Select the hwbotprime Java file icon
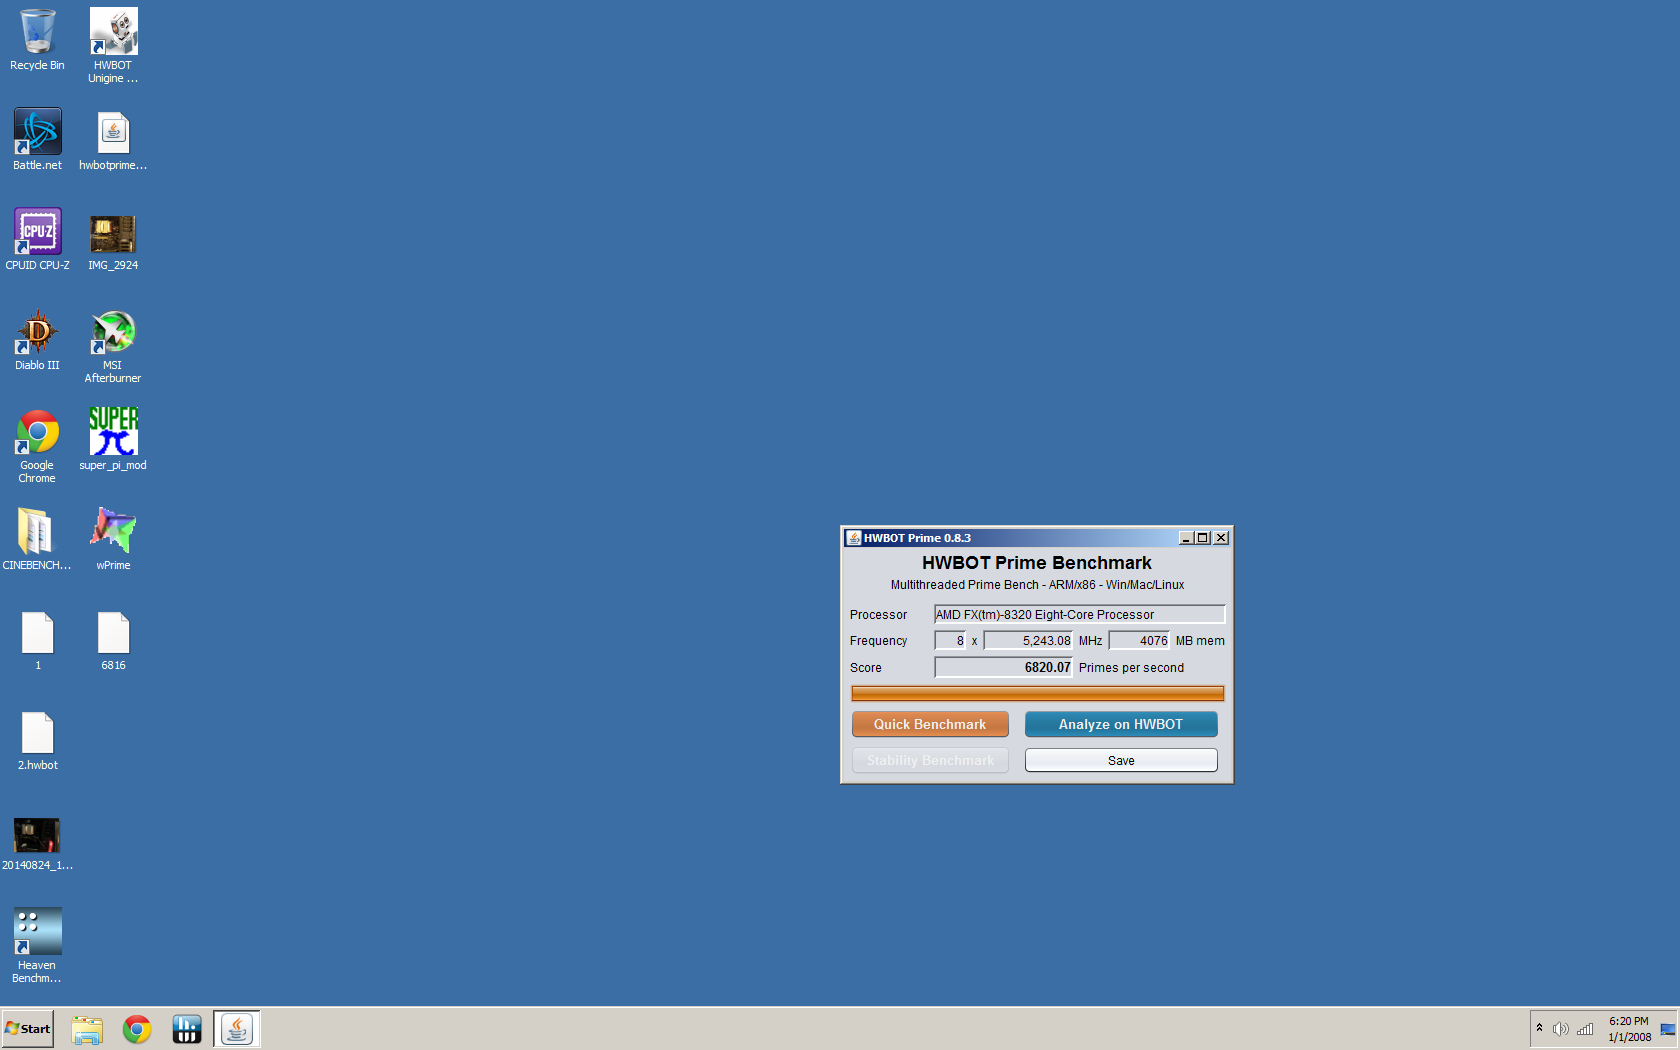Viewport: 1680px width, 1050px height. coord(113,140)
